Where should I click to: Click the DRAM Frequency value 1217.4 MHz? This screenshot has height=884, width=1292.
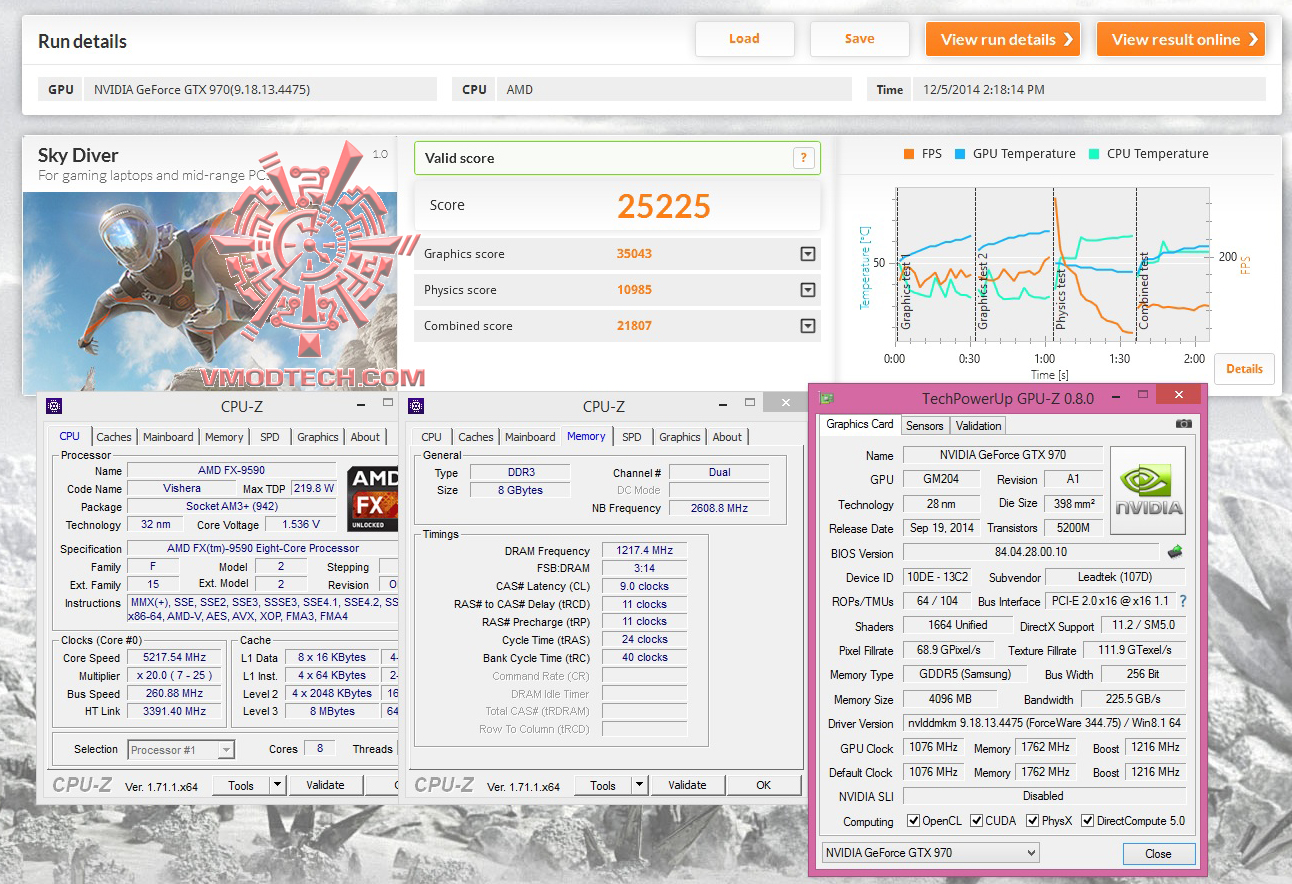tap(645, 550)
